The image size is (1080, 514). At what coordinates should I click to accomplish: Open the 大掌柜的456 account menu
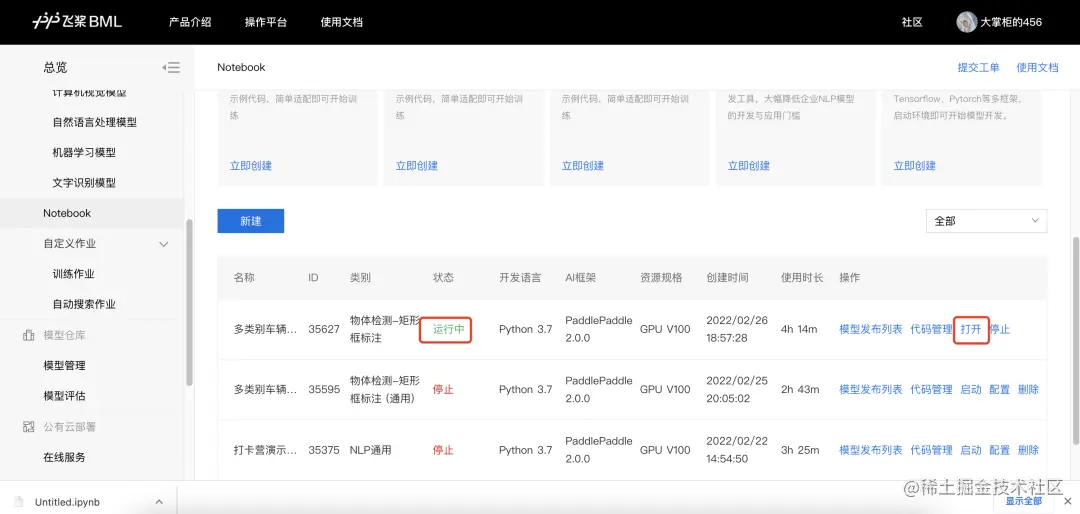coord(1010,22)
